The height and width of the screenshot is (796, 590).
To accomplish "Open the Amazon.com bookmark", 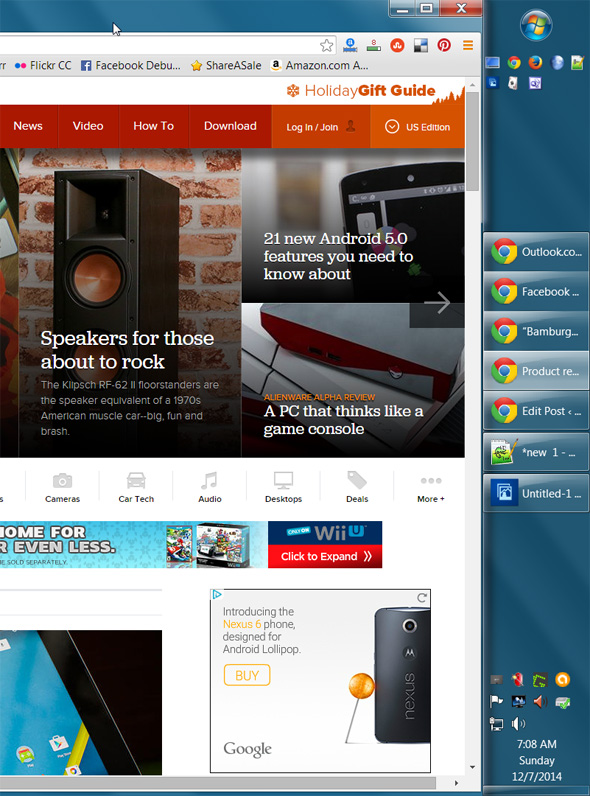I will click(320, 65).
